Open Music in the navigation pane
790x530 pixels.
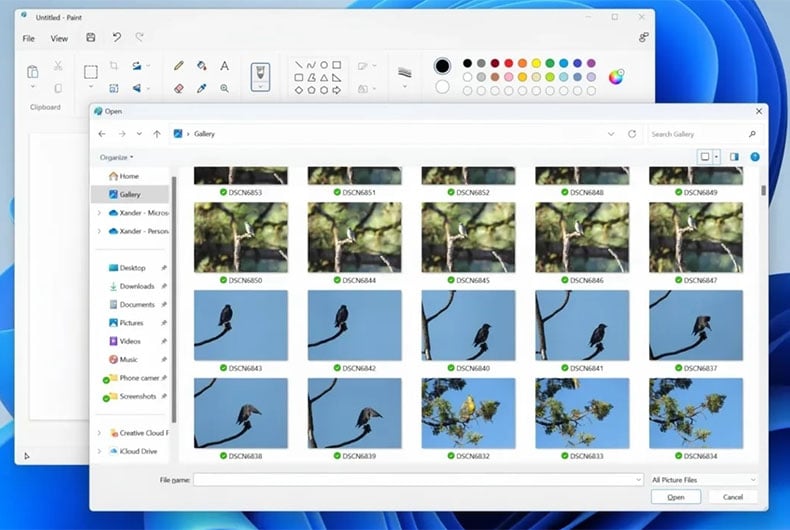tap(130, 359)
